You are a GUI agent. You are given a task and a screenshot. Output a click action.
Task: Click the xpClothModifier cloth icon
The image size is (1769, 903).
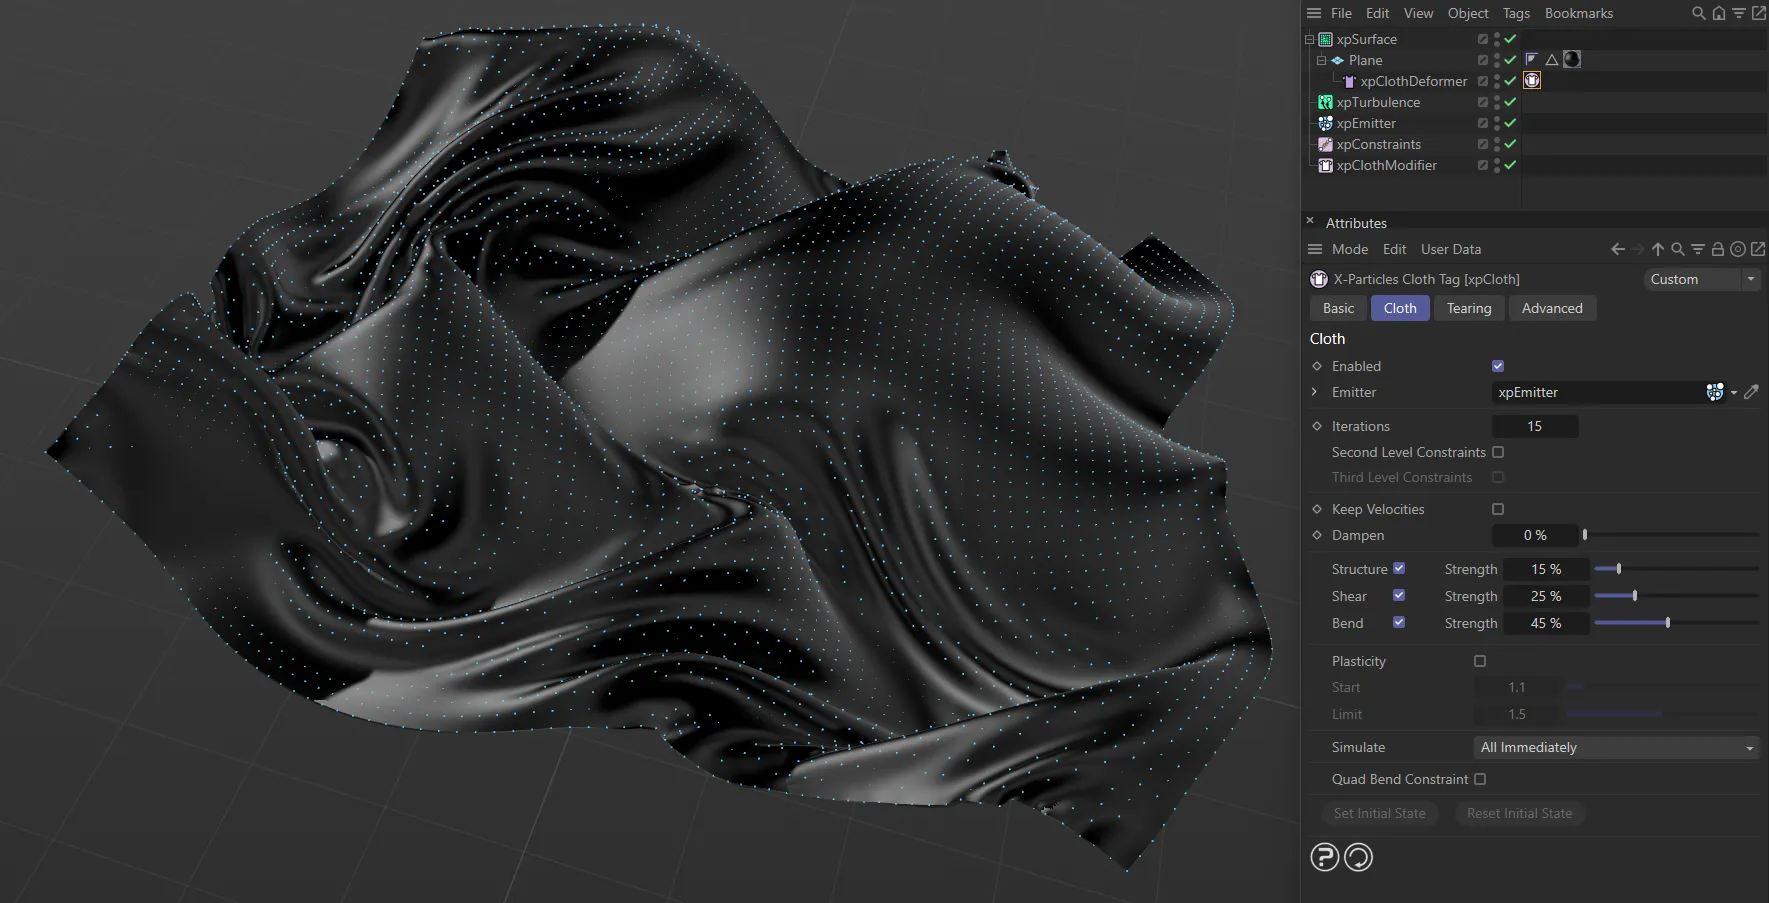point(1325,165)
